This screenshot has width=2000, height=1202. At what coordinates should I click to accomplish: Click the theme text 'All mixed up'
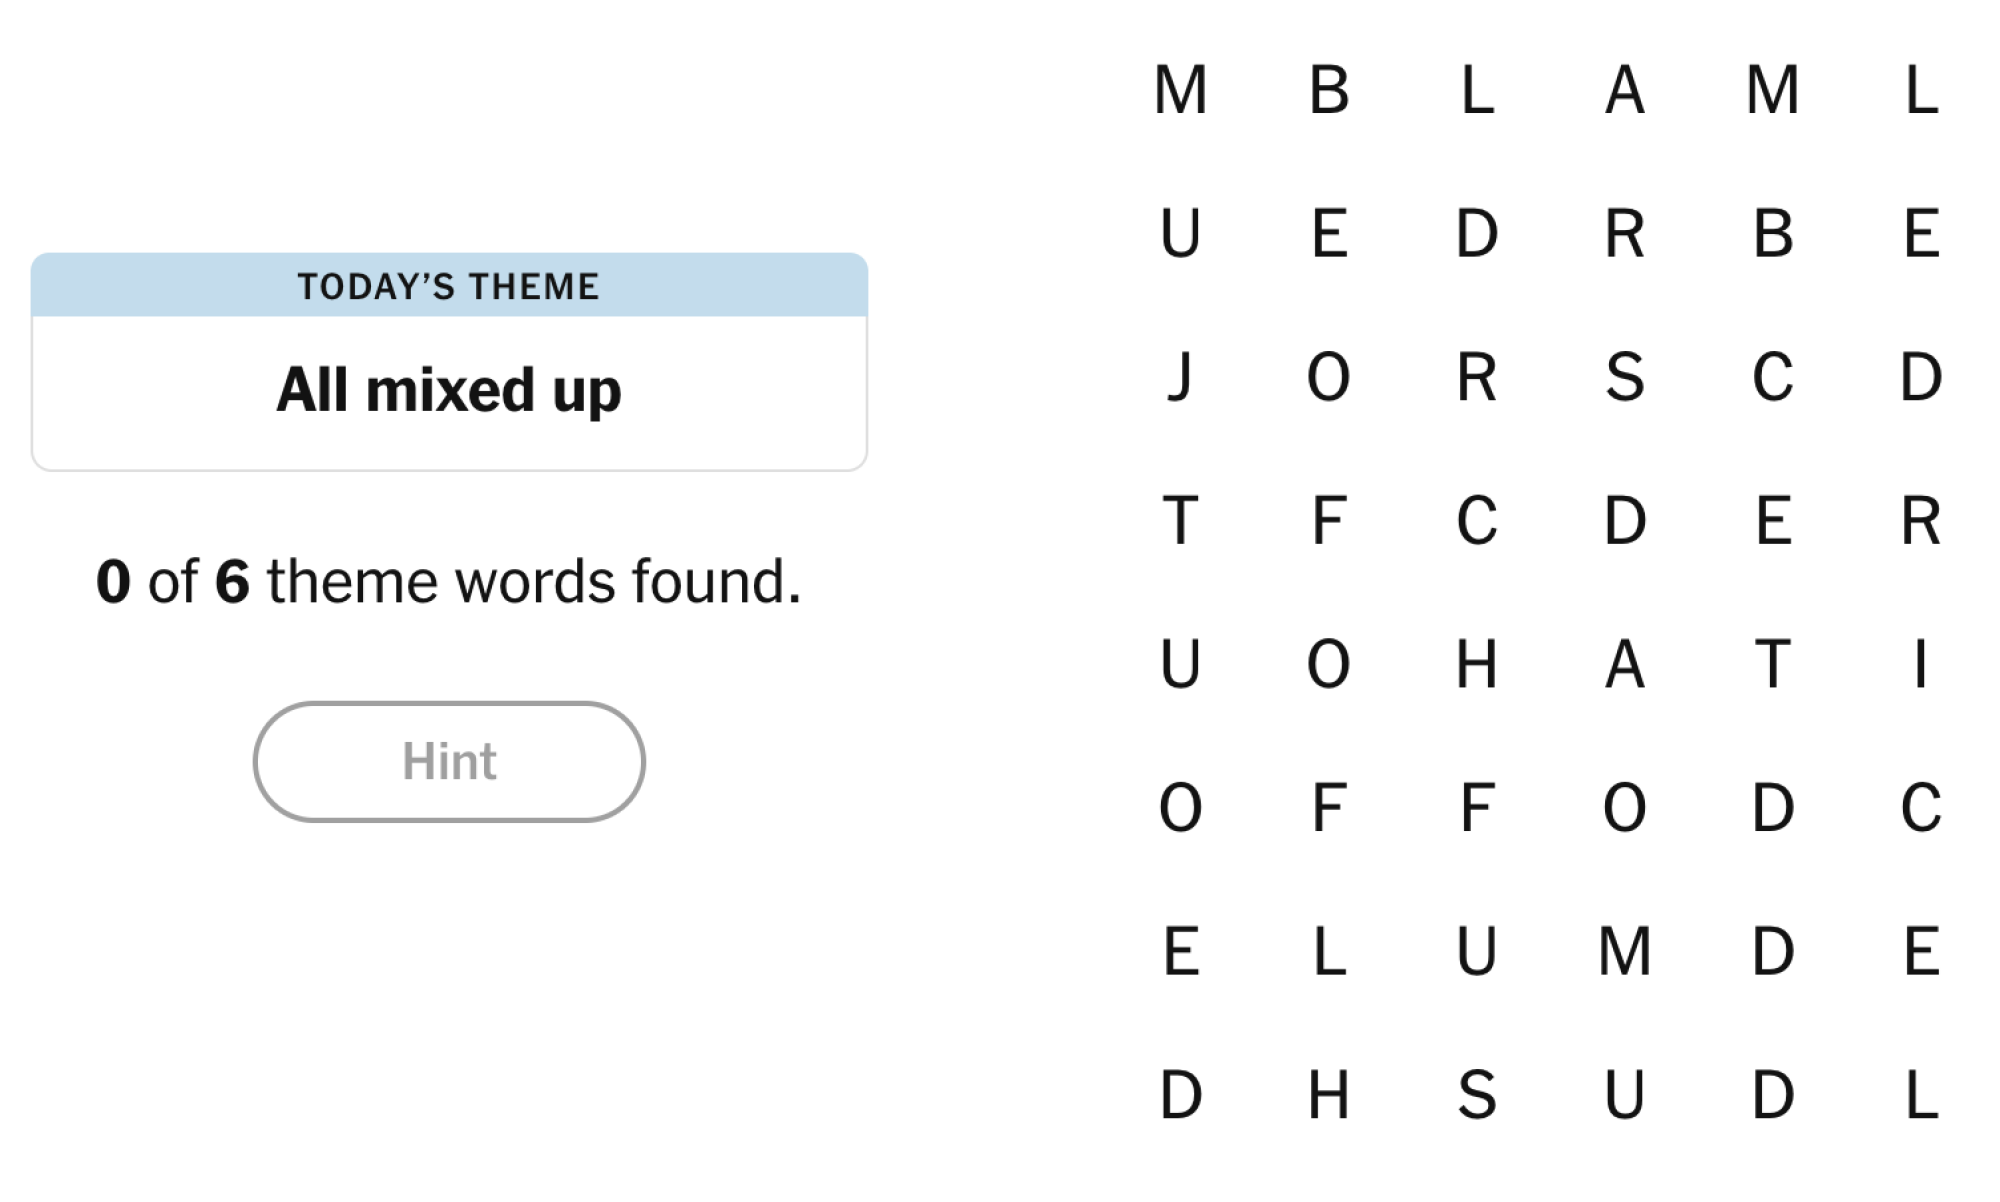pyautogui.click(x=449, y=389)
